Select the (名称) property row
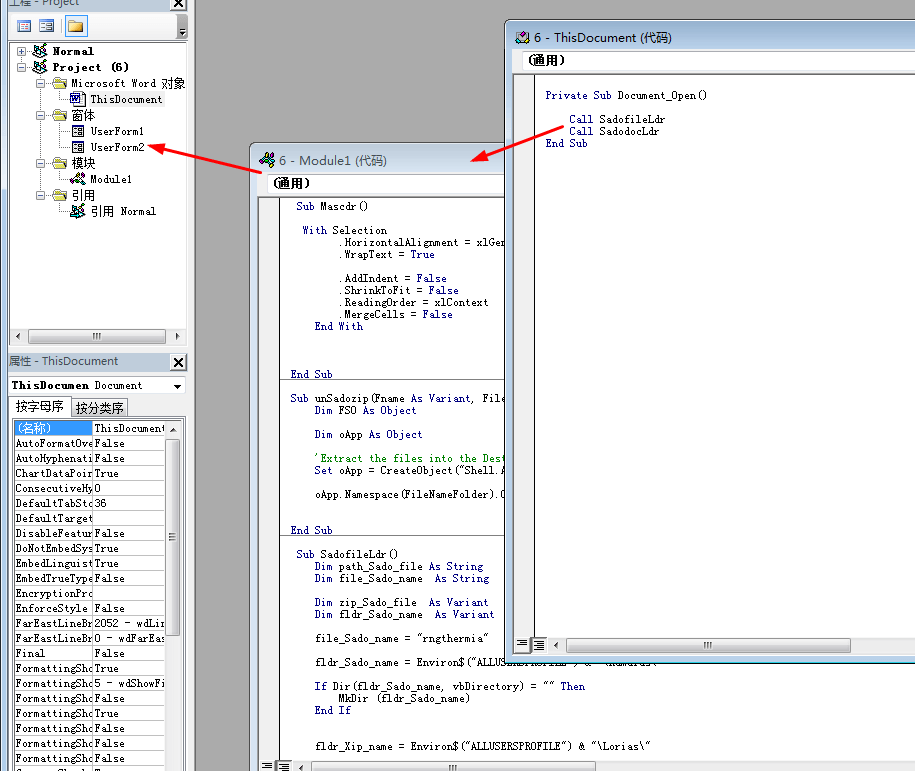The height and width of the screenshot is (771, 915). click(89, 428)
